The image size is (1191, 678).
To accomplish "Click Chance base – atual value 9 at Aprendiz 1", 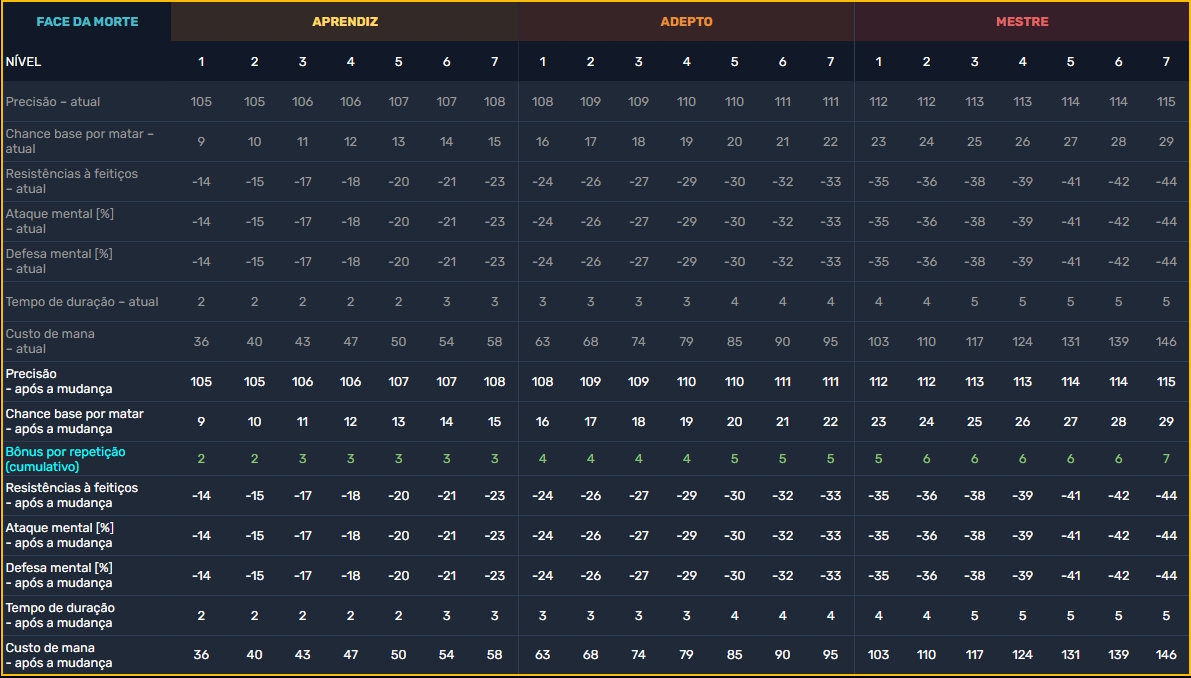I will pos(201,141).
